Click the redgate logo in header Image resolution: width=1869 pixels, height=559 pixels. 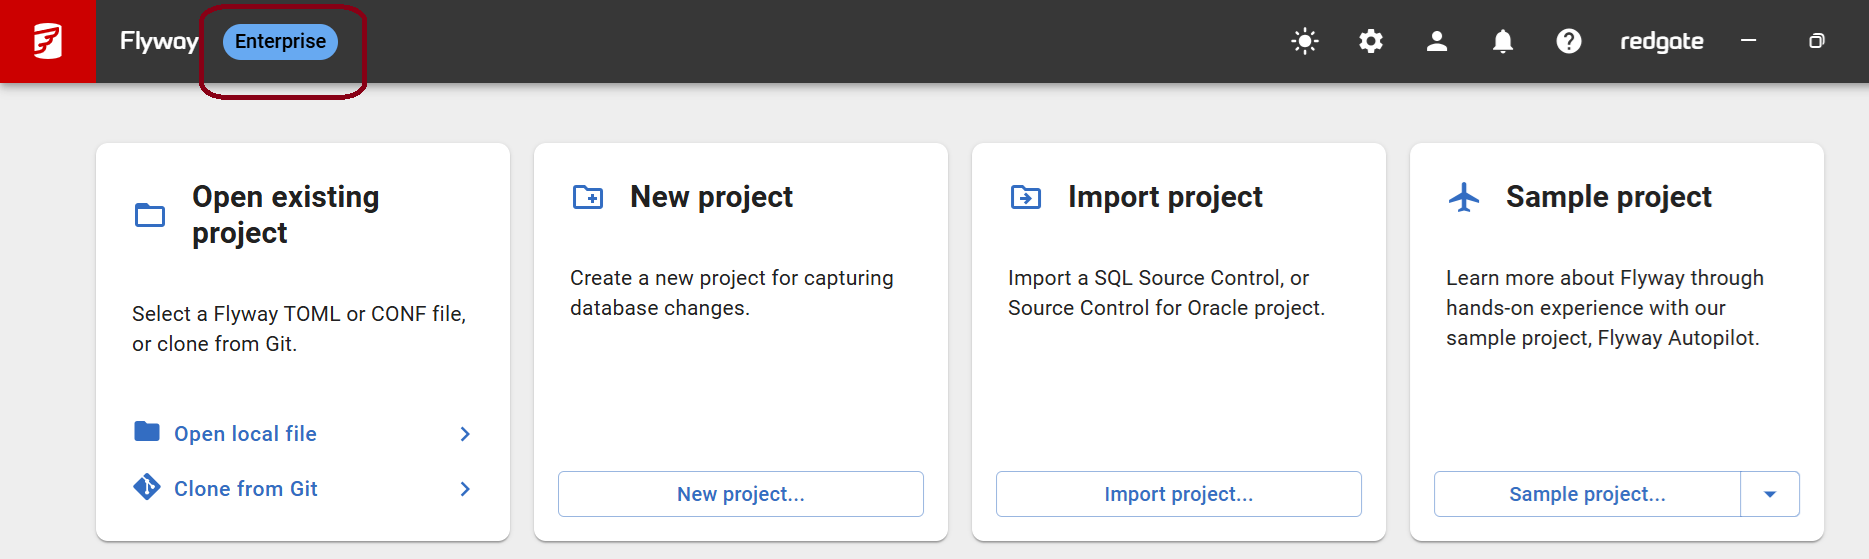[1661, 41]
